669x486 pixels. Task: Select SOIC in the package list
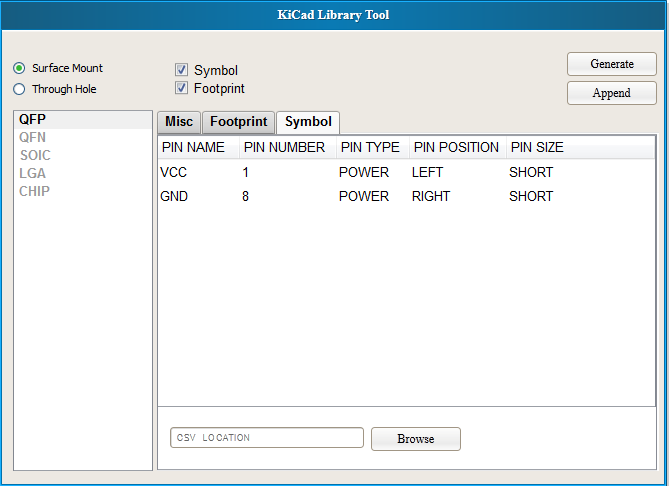[83, 155]
